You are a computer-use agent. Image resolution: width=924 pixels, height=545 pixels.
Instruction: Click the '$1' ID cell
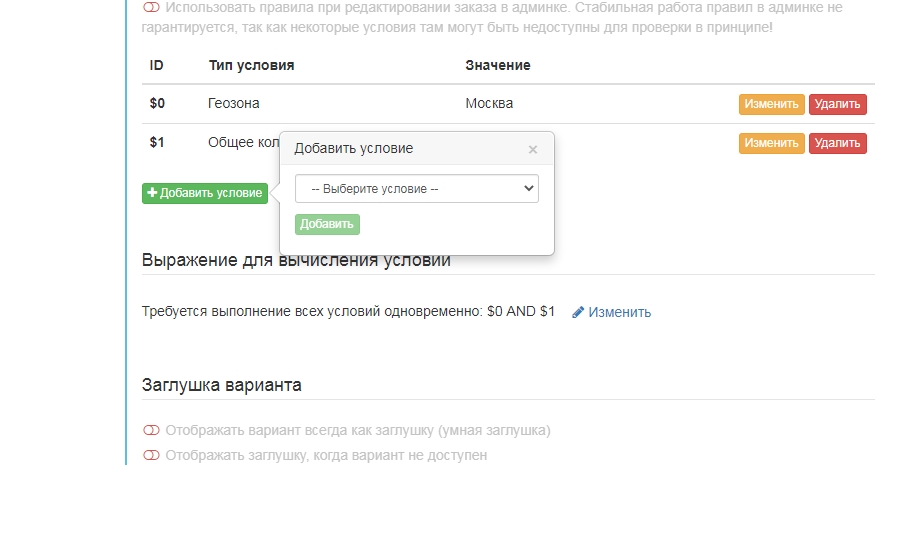[x=157, y=143]
